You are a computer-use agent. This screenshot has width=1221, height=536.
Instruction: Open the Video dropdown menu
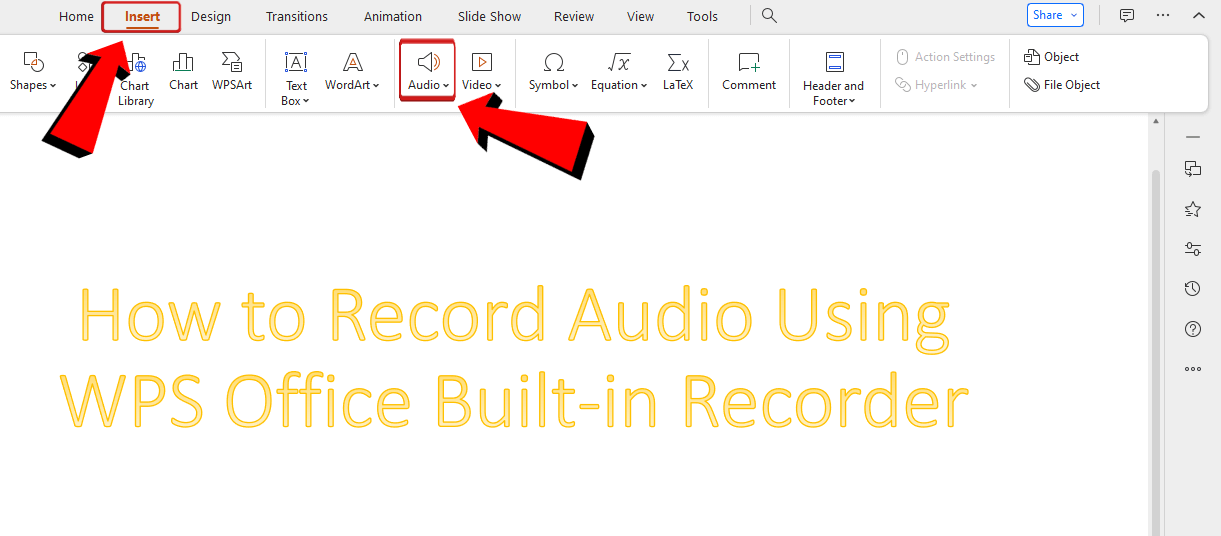[481, 72]
